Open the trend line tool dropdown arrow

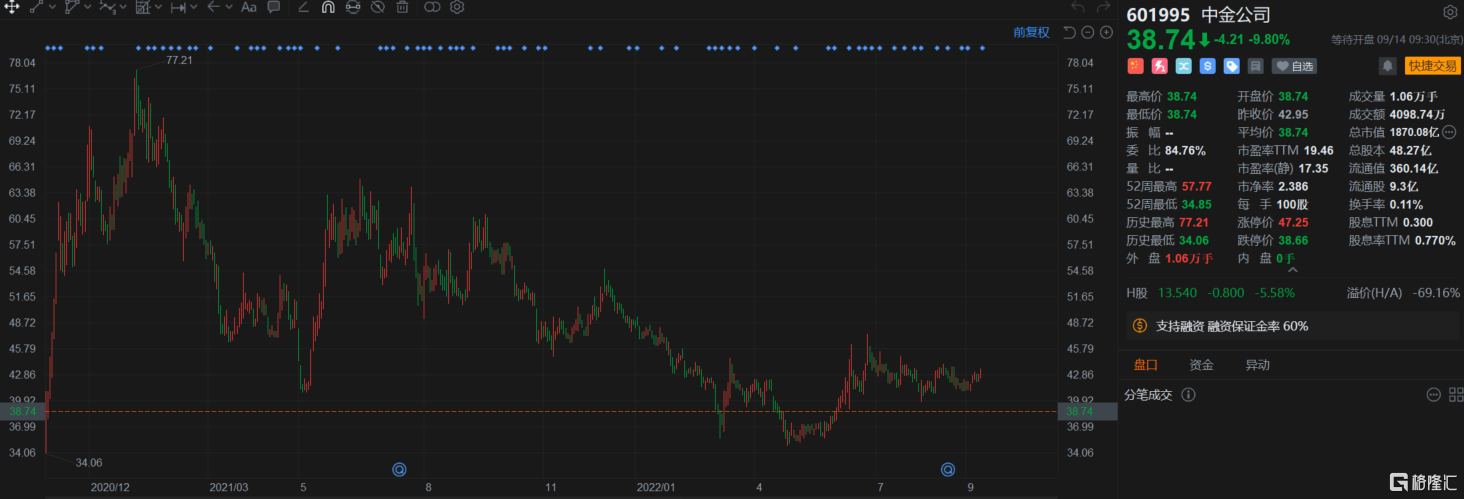51,7
